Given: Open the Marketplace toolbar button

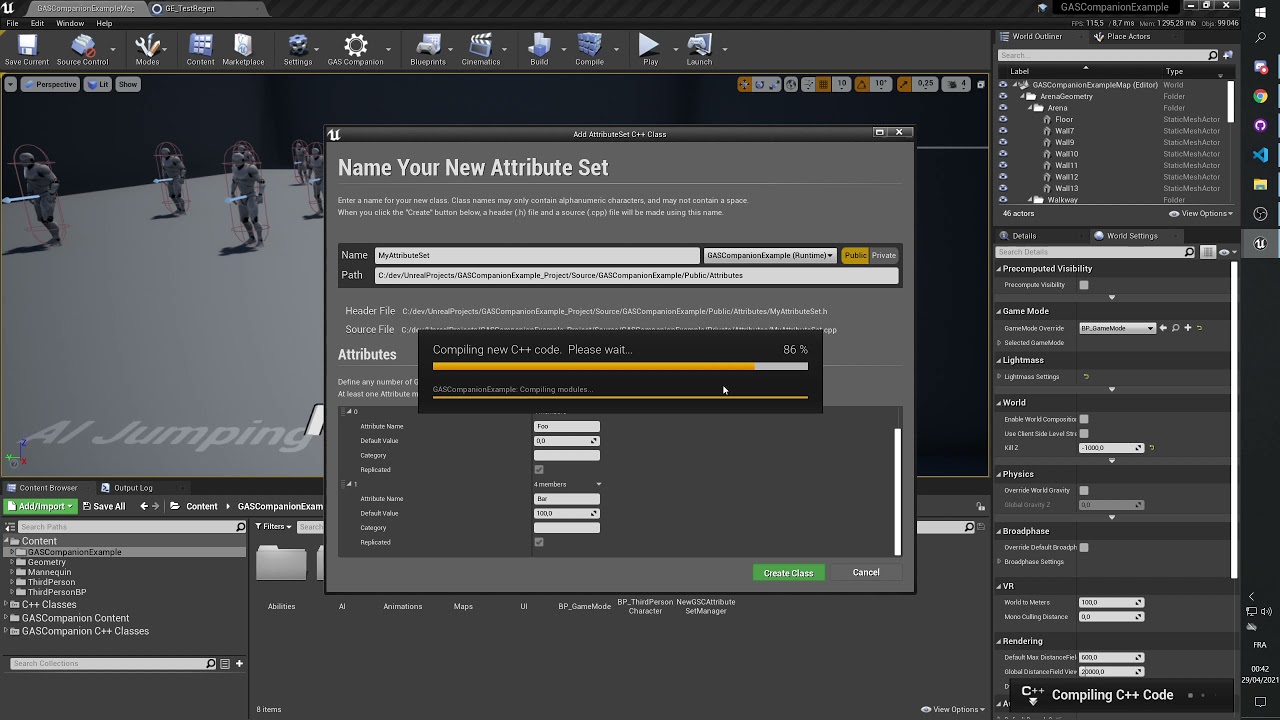Looking at the screenshot, I should [243, 50].
